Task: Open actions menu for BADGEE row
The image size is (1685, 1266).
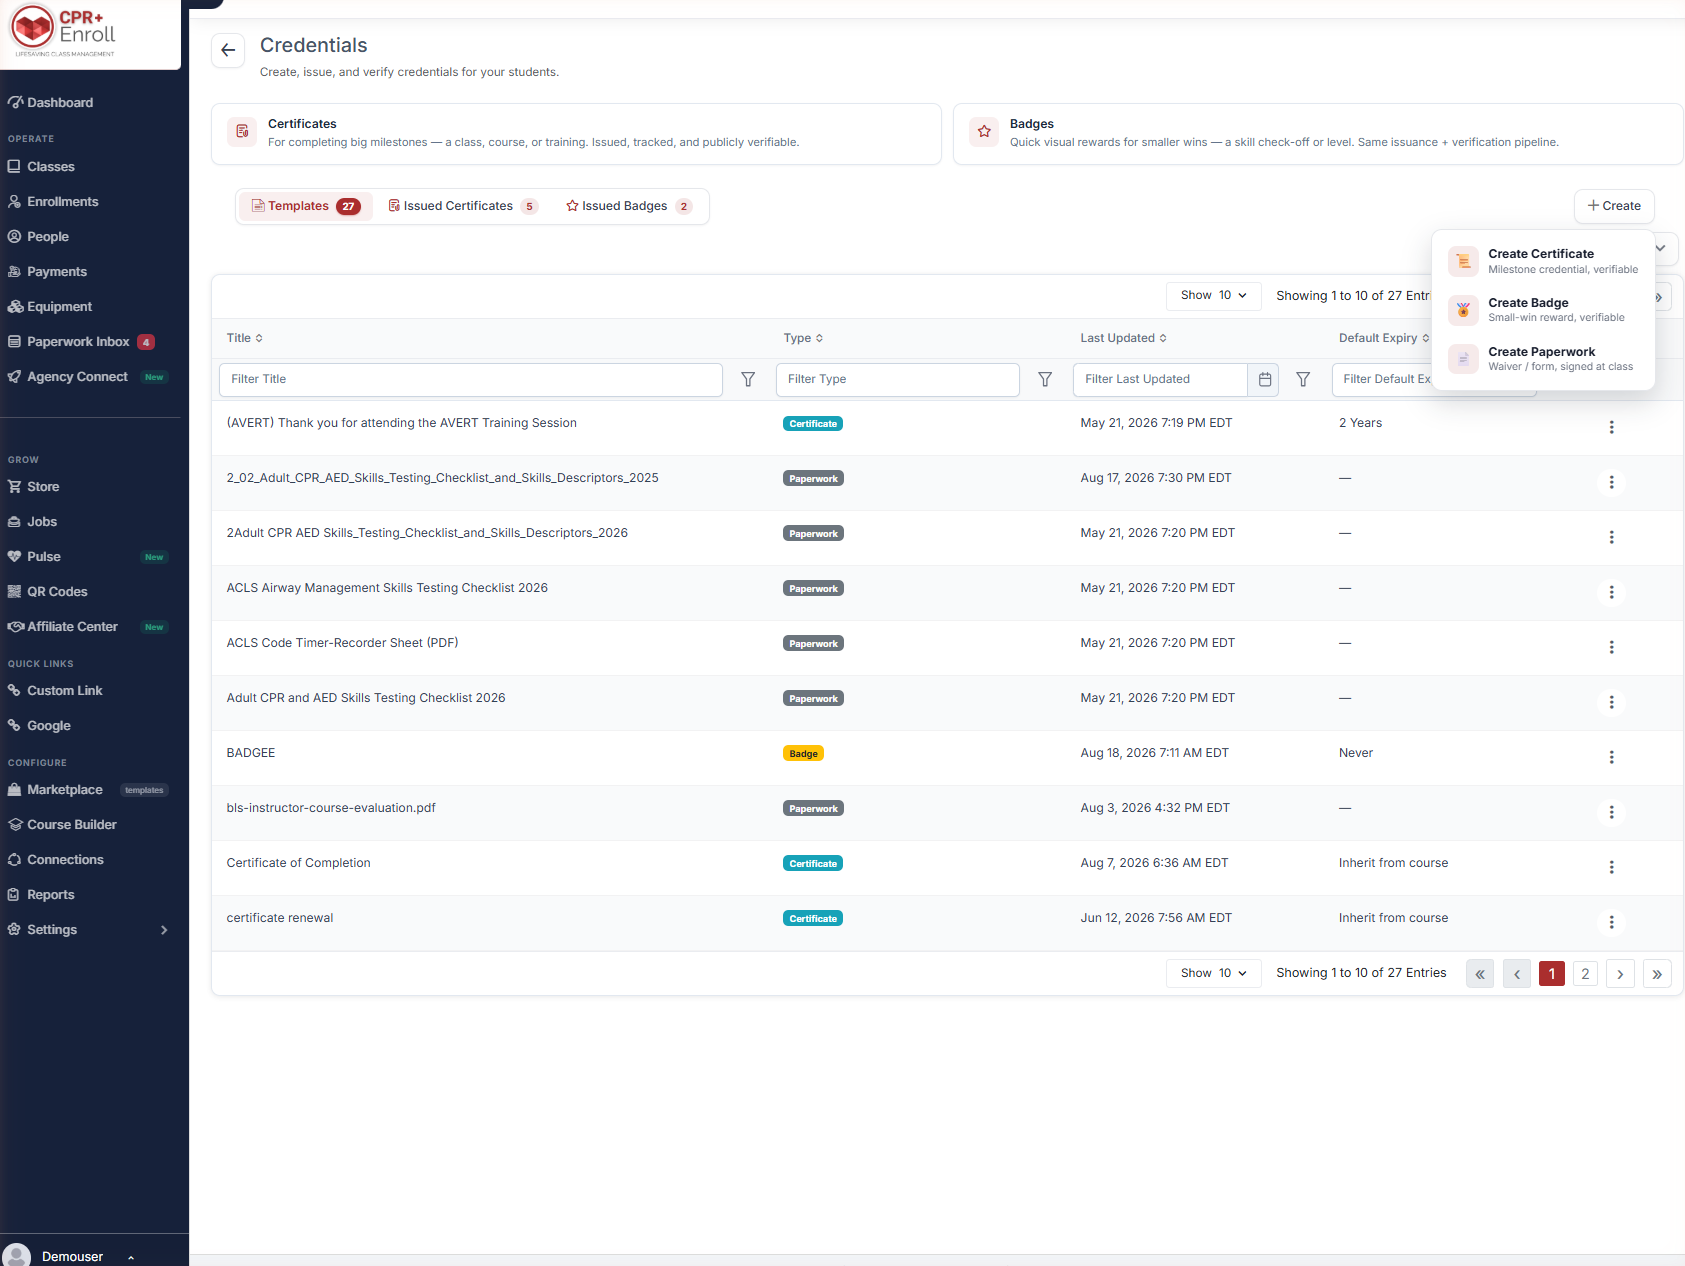Action: [1611, 757]
